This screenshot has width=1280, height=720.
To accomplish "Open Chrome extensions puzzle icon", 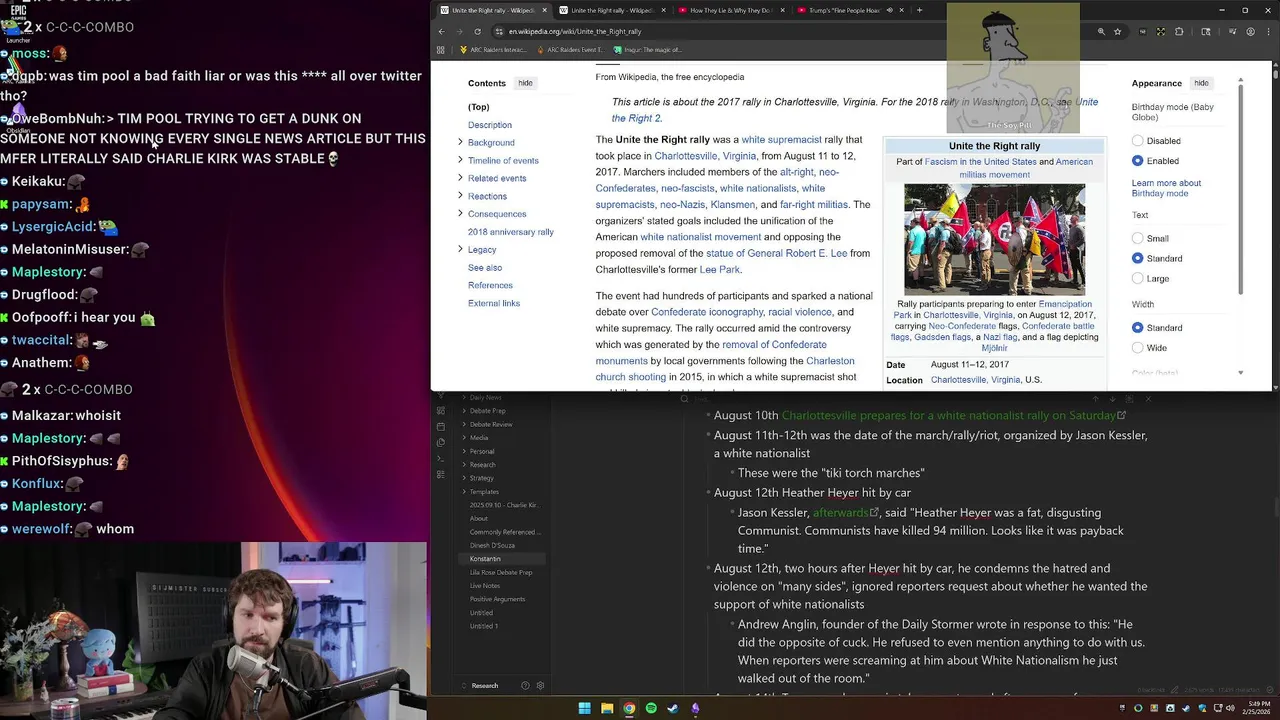I will 1179,31.
